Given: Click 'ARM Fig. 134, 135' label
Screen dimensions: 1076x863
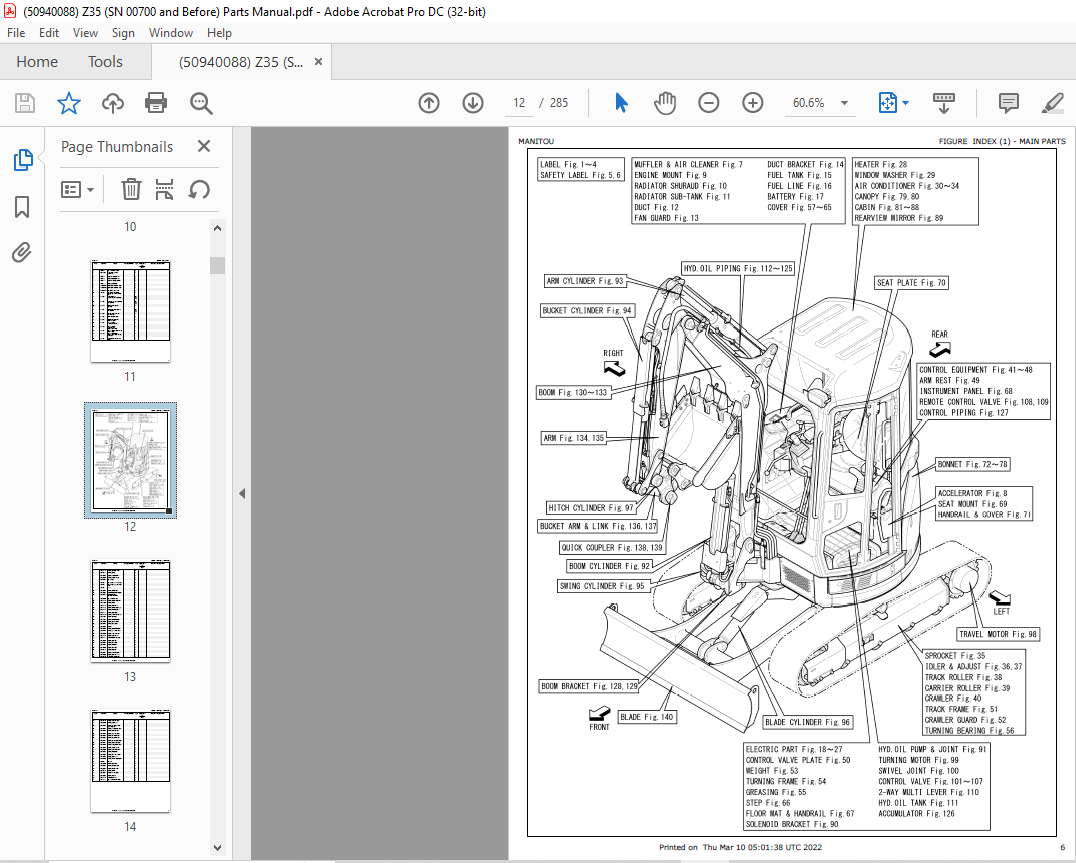Looking at the screenshot, I should (x=574, y=438).
